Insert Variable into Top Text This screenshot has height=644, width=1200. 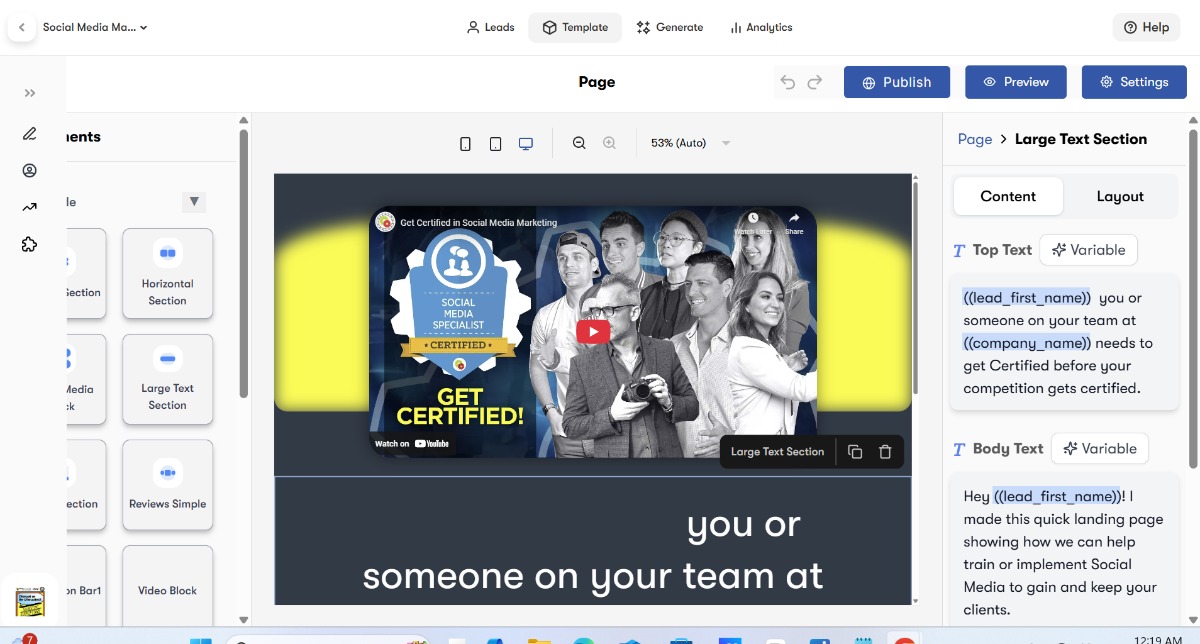tap(1088, 250)
